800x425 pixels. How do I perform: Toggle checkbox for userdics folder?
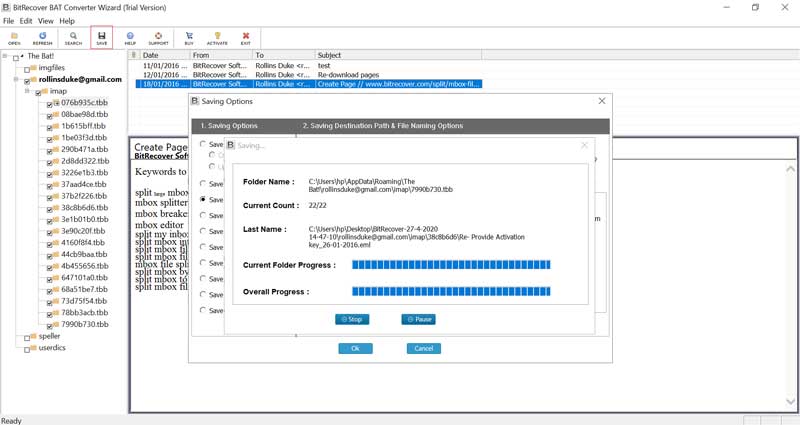pyautogui.click(x=27, y=349)
